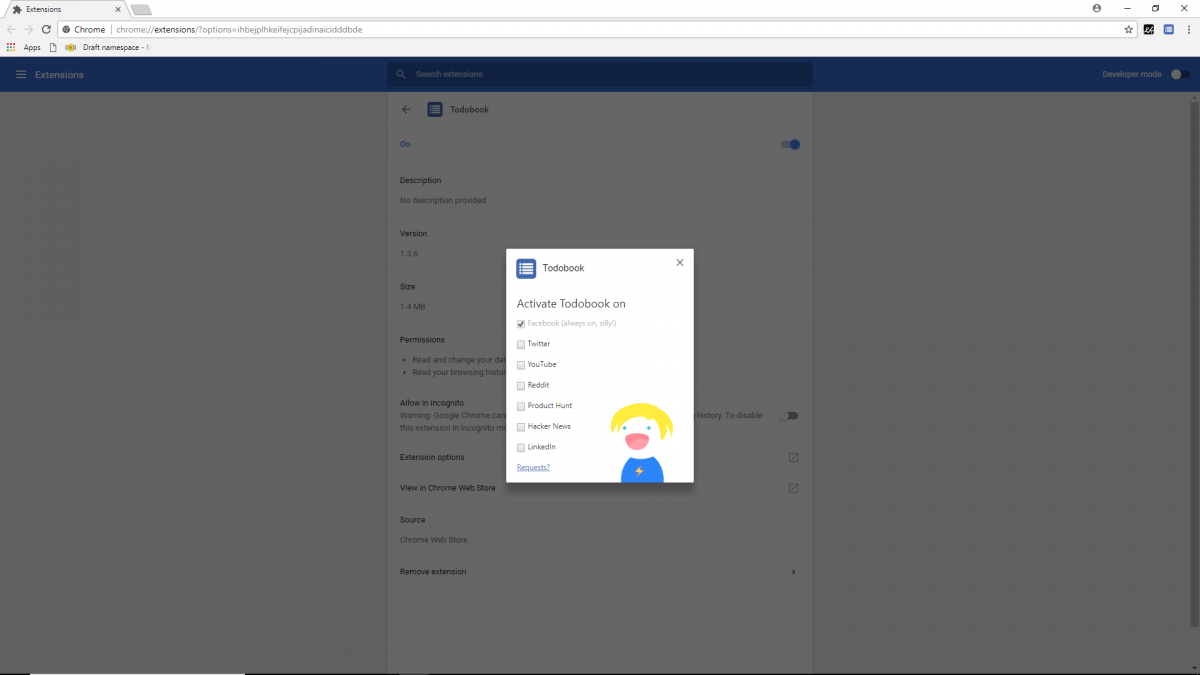Open the Todobook toolbar extension icon
The image size is (1200, 675).
1168,29
